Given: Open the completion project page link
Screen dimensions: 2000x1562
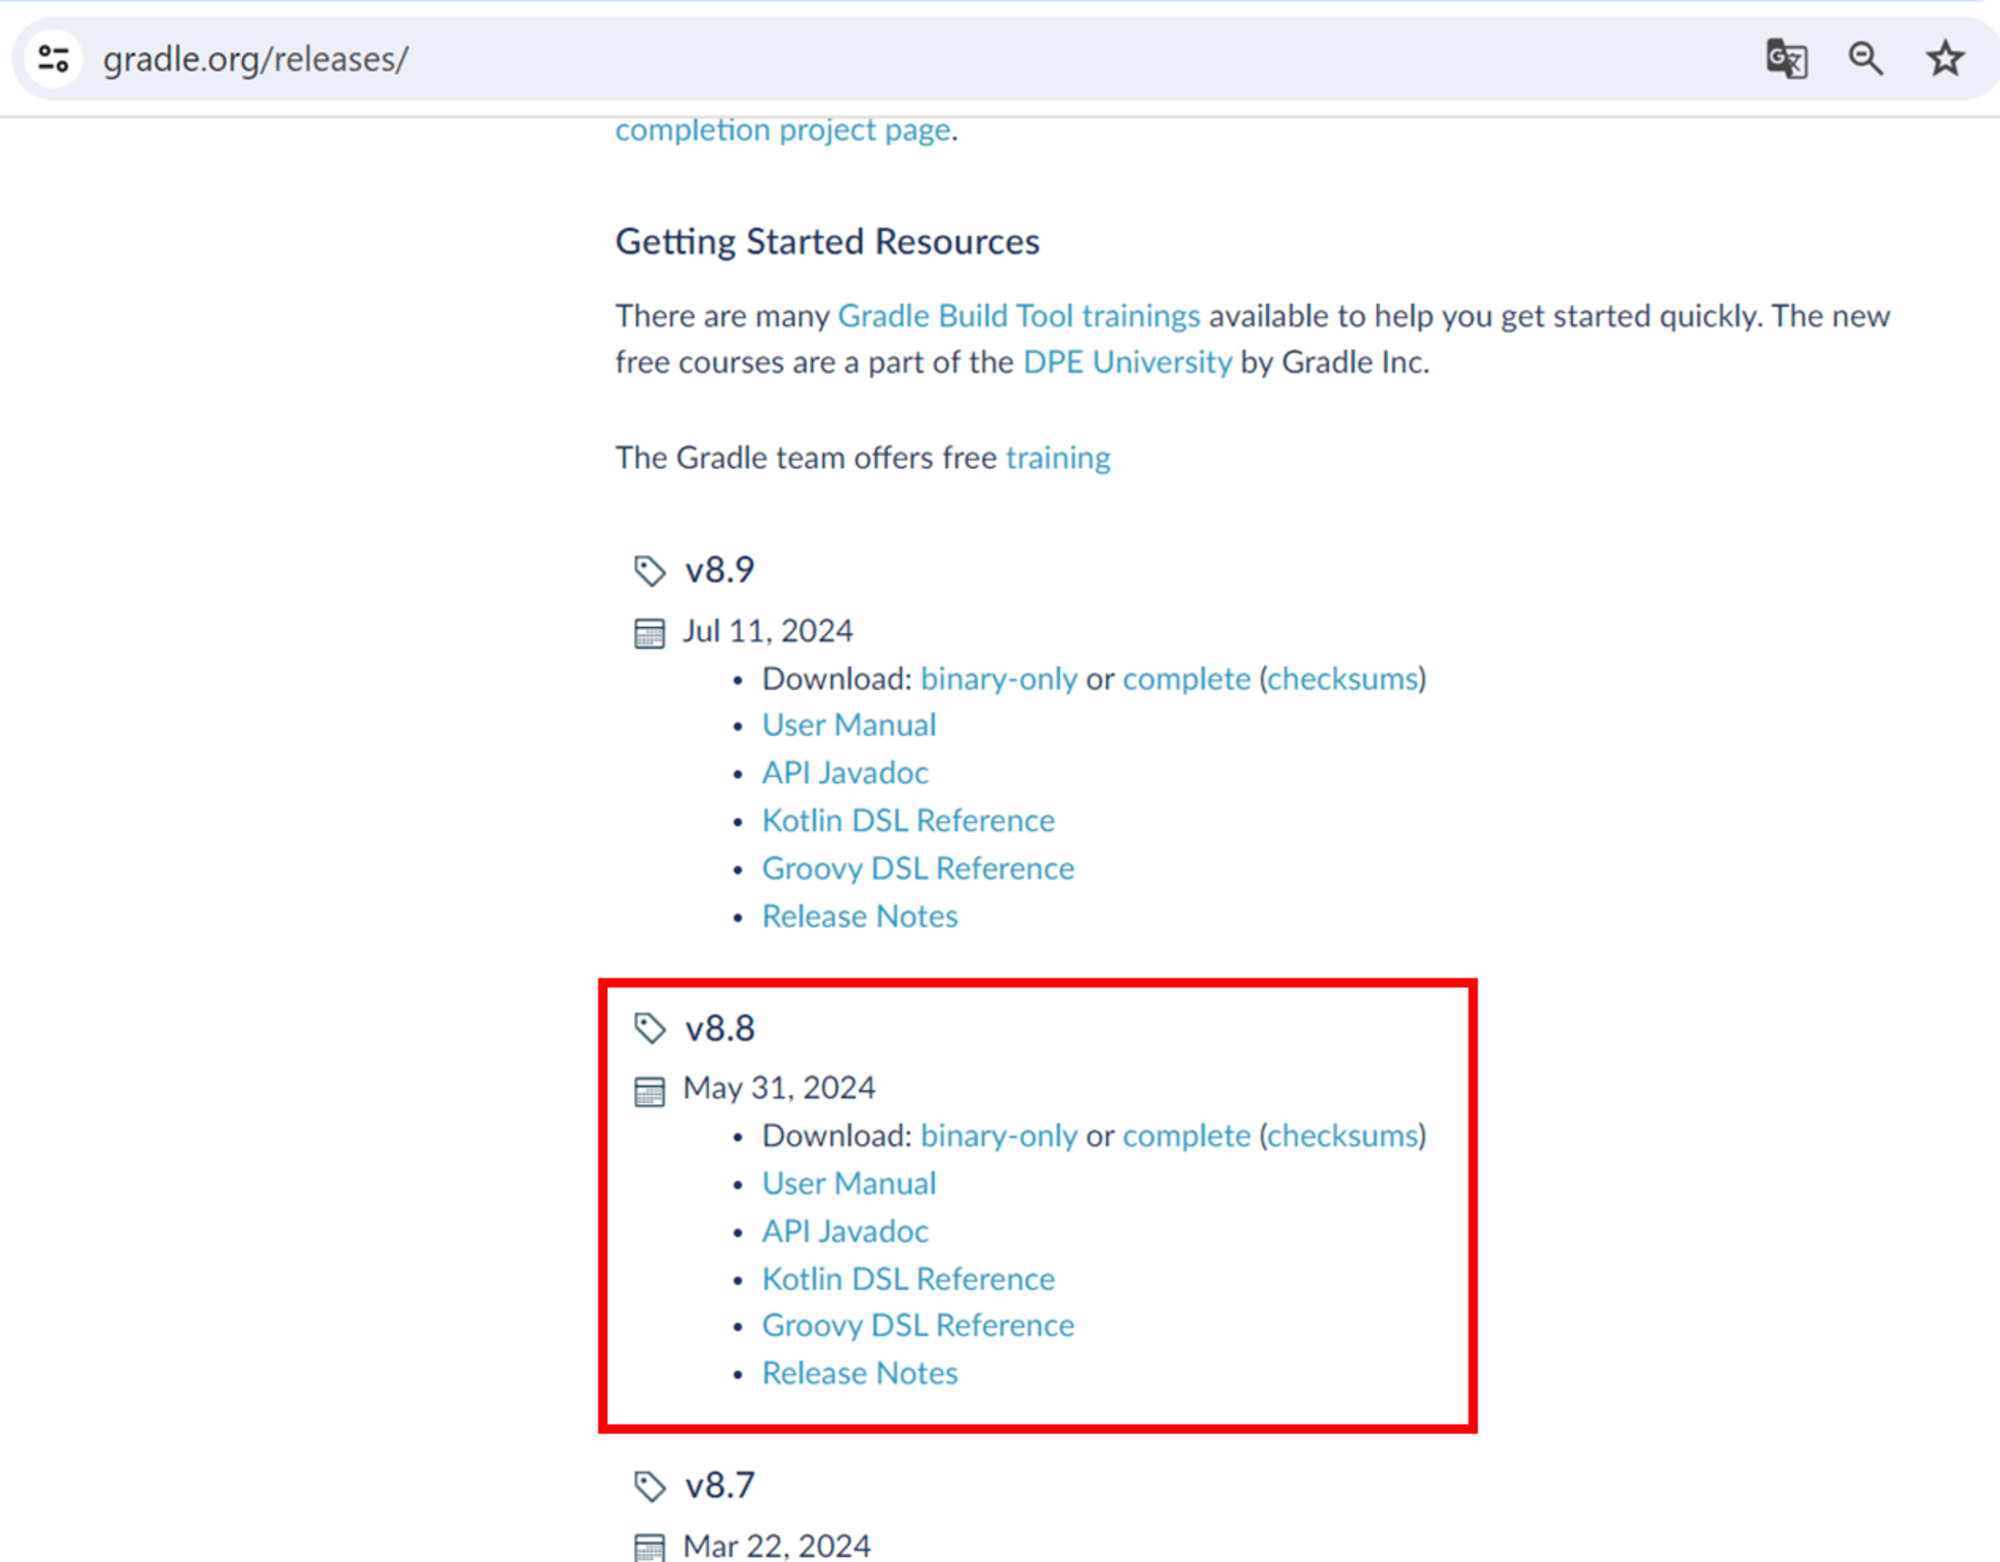Looking at the screenshot, I should 783,130.
